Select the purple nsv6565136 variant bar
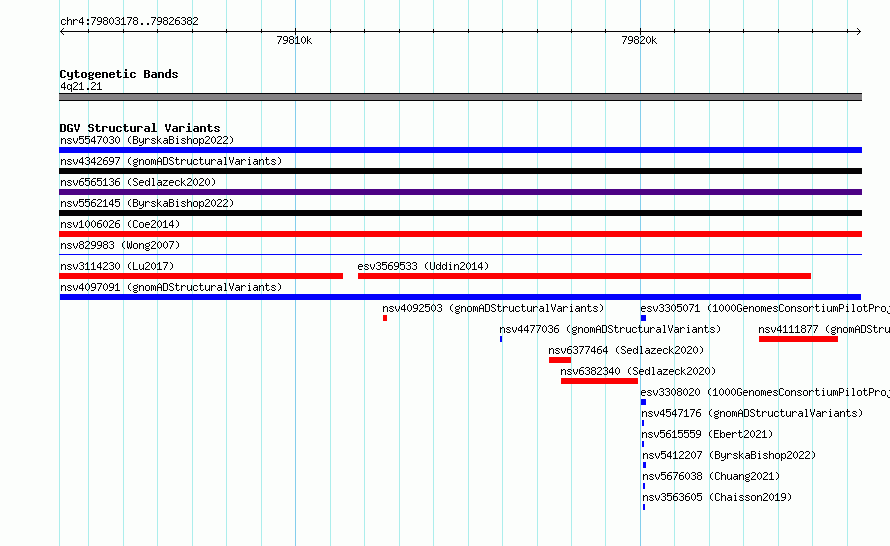This screenshot has width=890, height=546. click(x=460, y=192)
